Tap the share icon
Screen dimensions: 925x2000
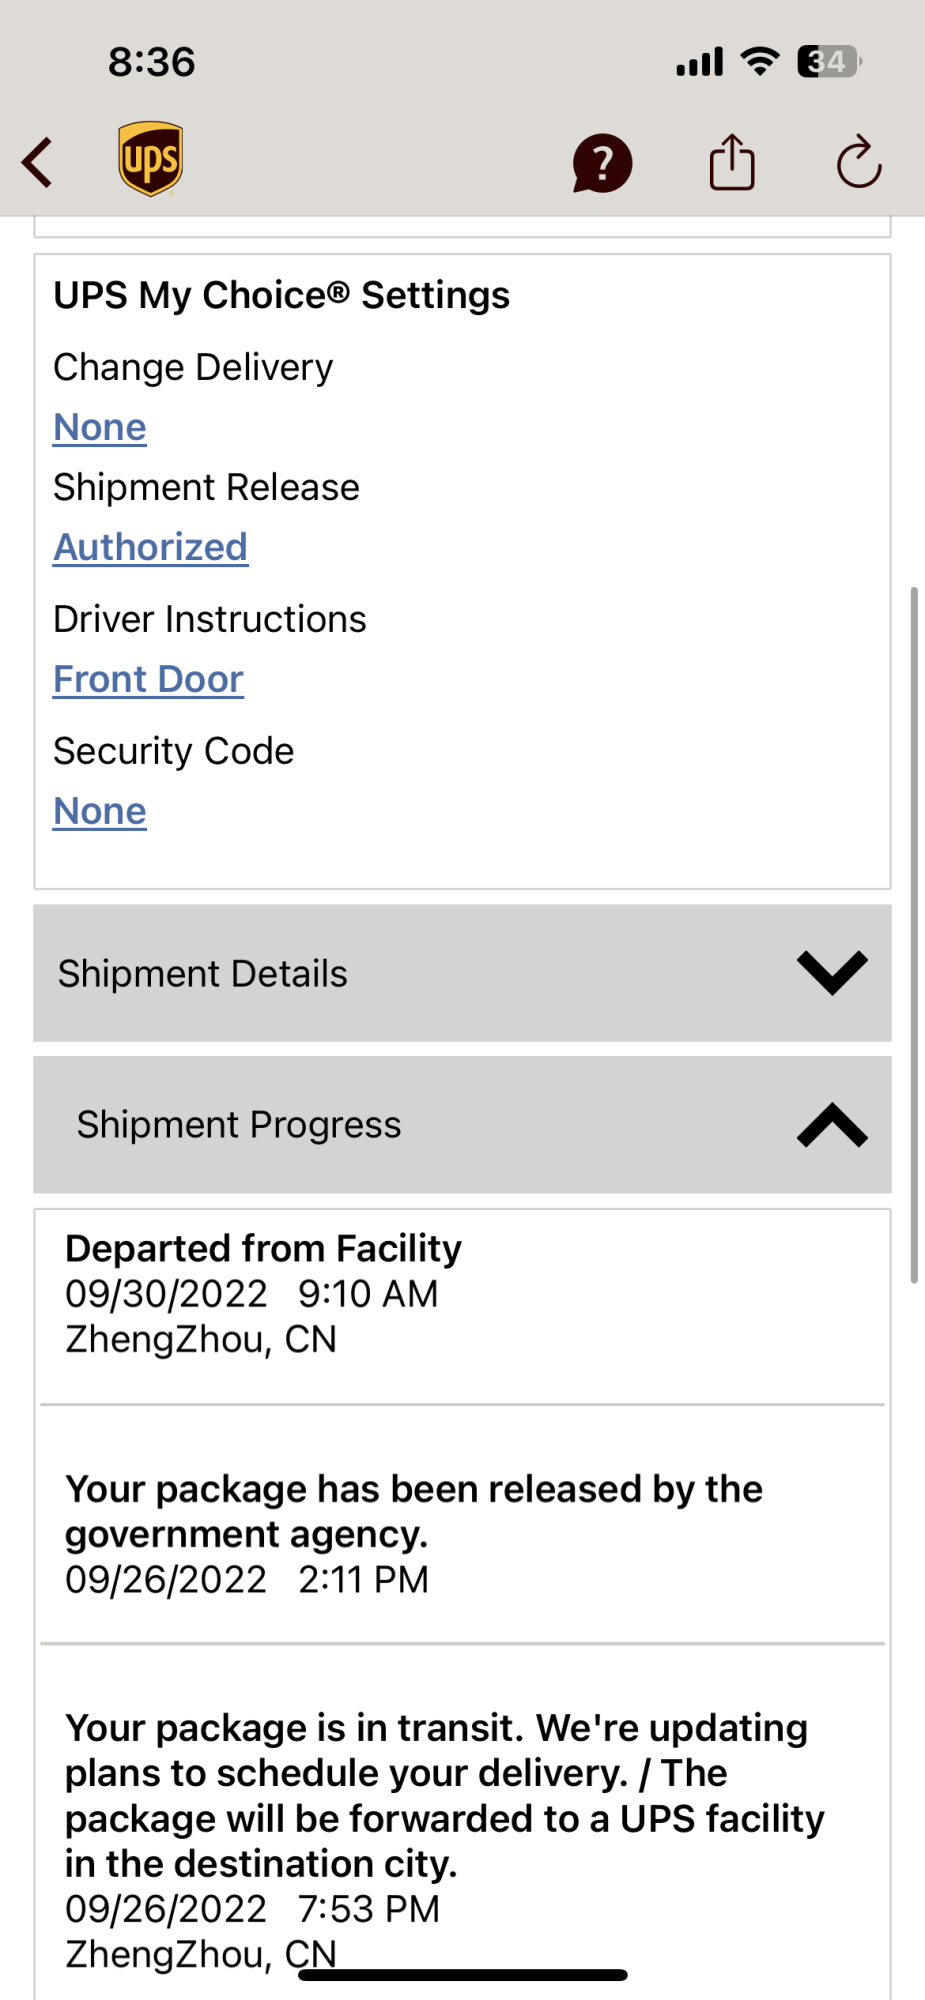click(732, 162)
